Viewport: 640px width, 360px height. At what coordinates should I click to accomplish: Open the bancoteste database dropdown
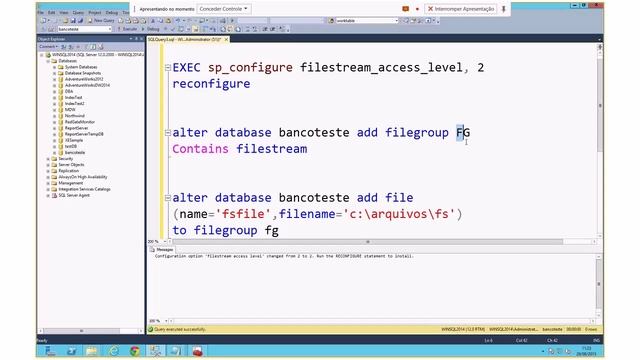[x=84, y=29]
